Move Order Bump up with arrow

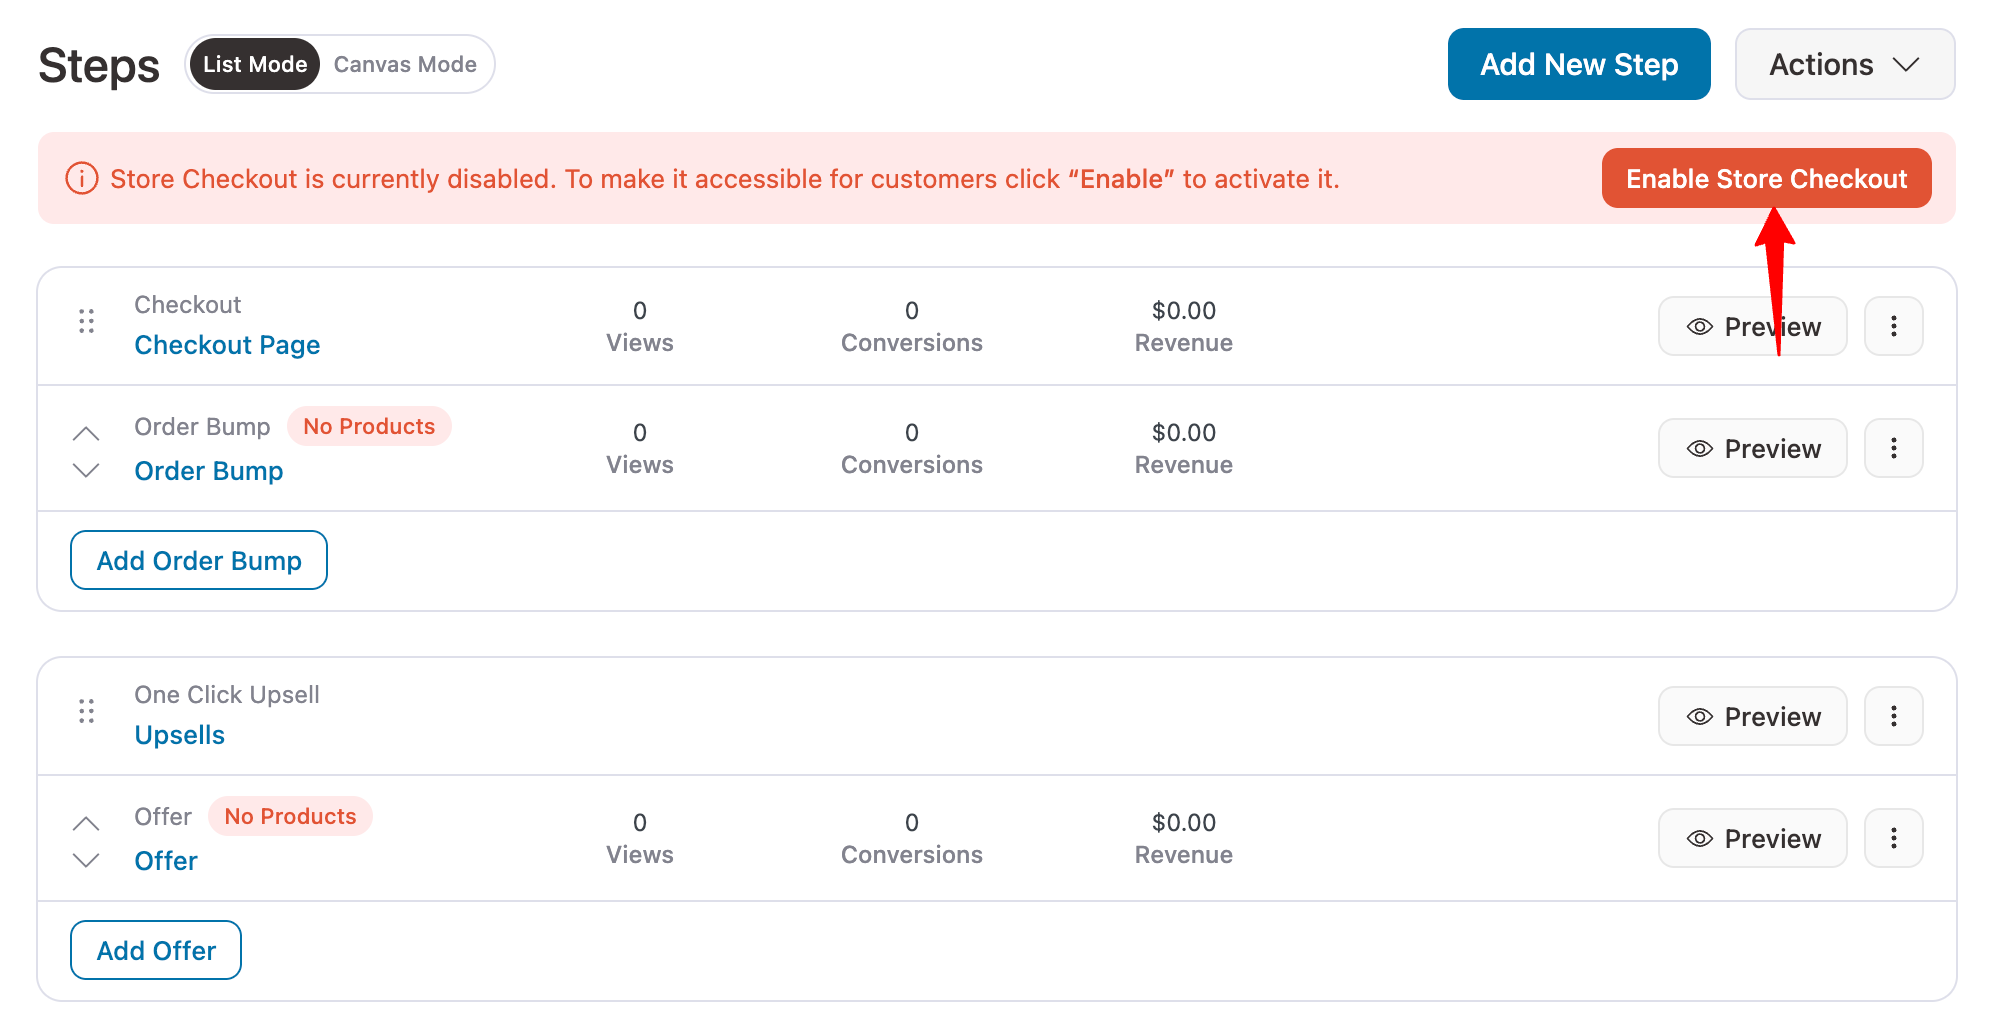coord(87,433)
